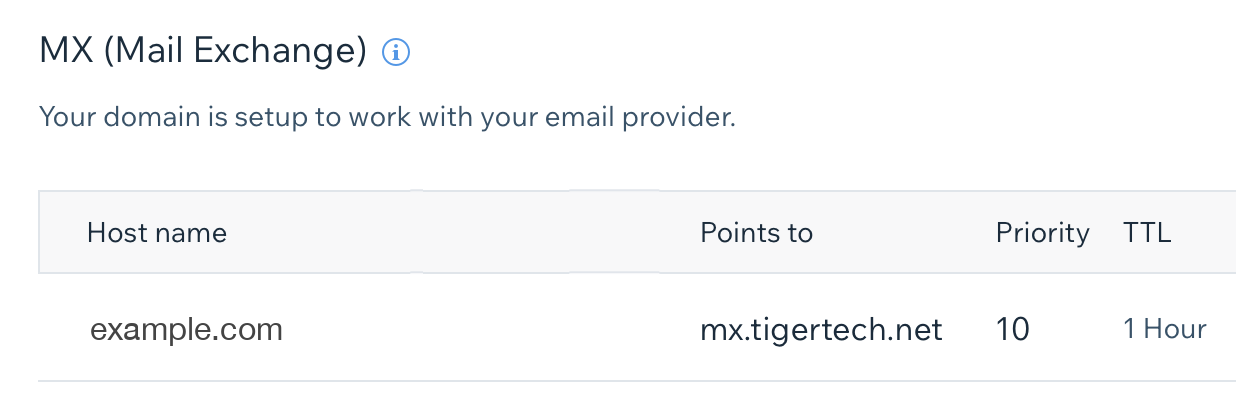Select the Host name column header
The width and height of the screenshot is (1236, 412).
pyautogui.click(x=157, y=233)
